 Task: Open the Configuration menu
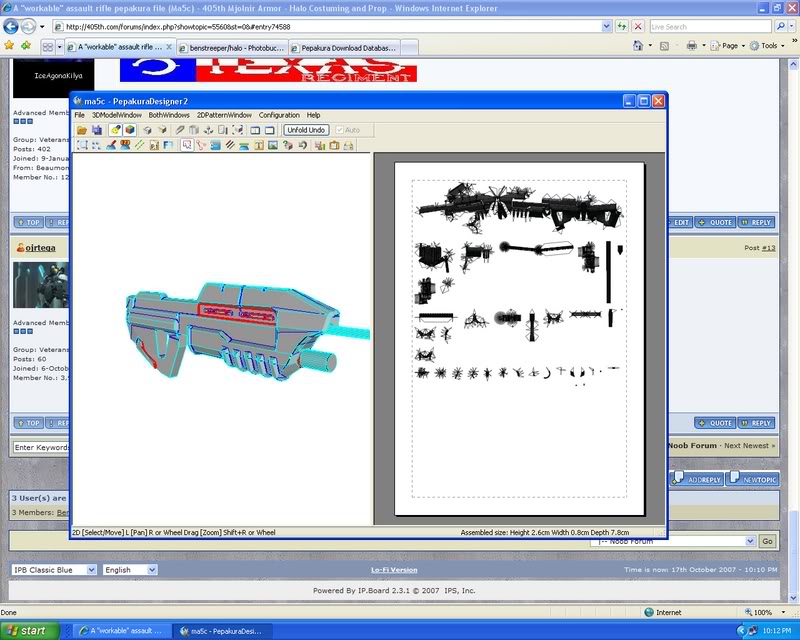pyautogui.click(x=279, y=115)
